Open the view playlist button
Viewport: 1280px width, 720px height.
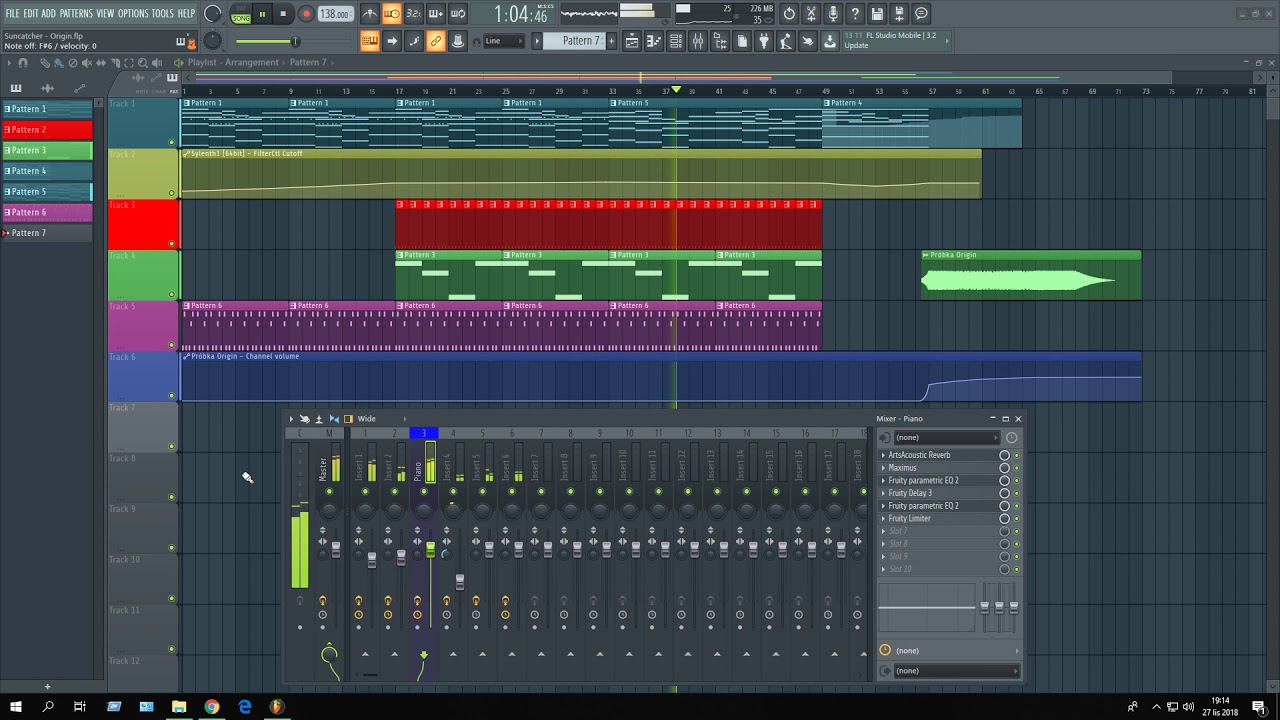[x=632, y=41]
